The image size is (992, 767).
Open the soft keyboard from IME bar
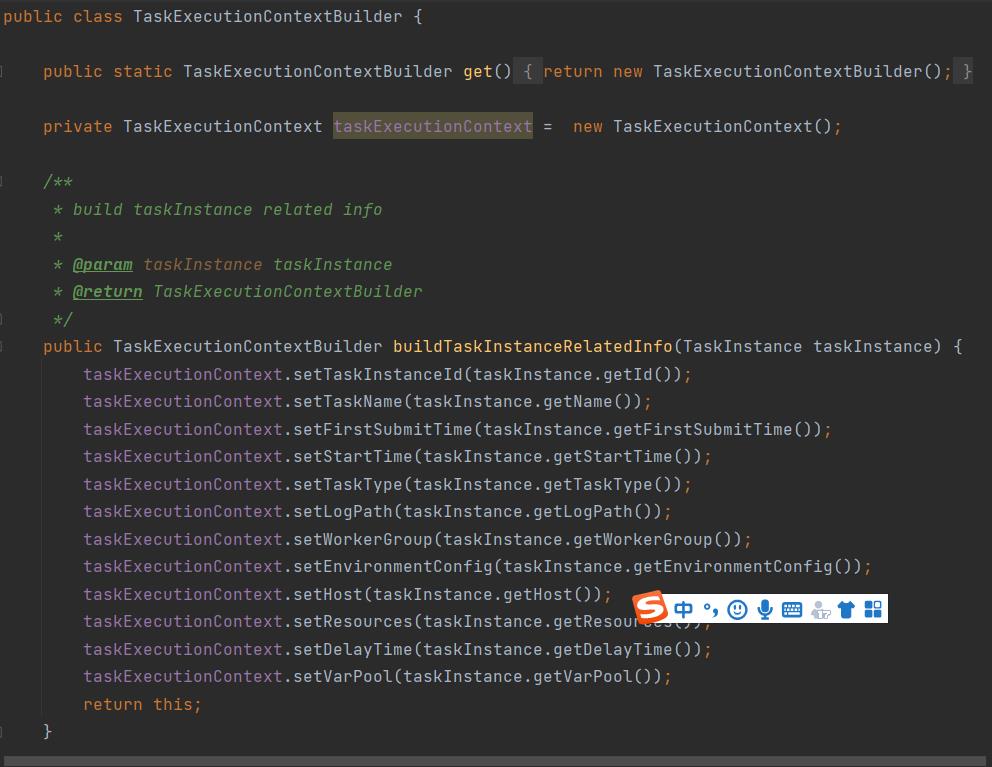(x=791, y=609)
